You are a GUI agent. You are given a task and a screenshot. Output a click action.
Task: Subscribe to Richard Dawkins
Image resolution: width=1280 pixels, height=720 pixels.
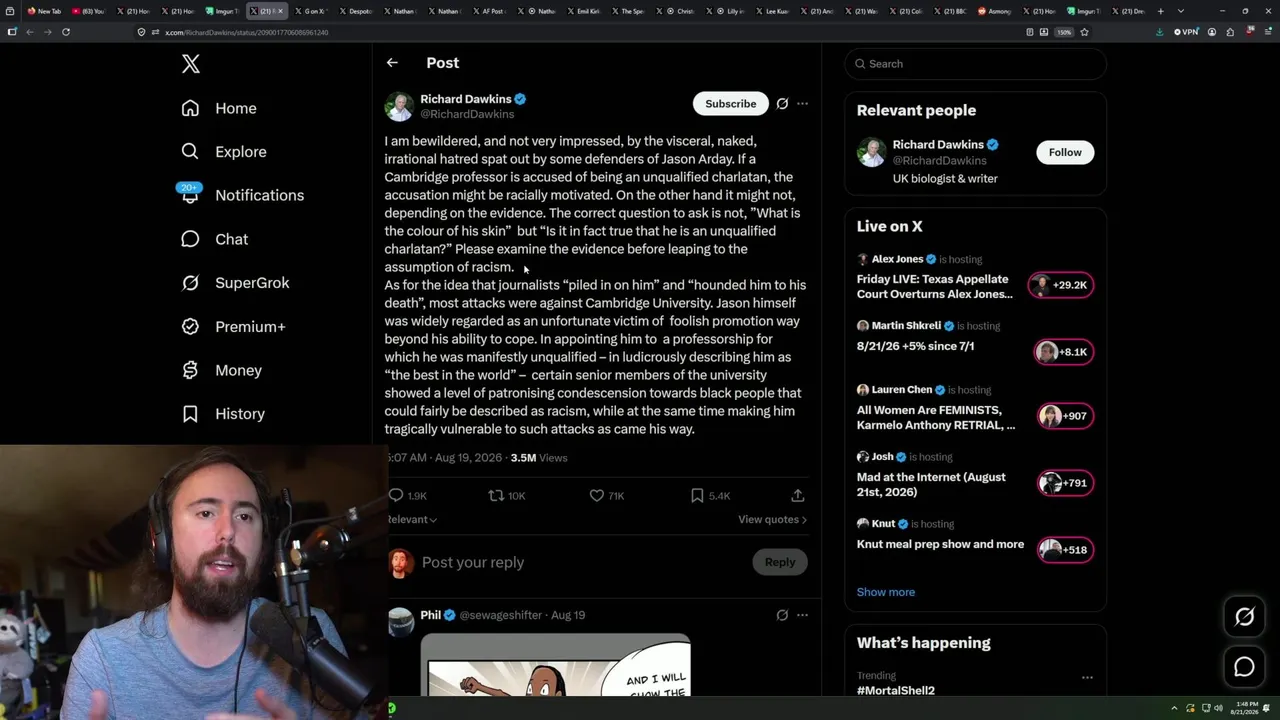coord(730,103)
